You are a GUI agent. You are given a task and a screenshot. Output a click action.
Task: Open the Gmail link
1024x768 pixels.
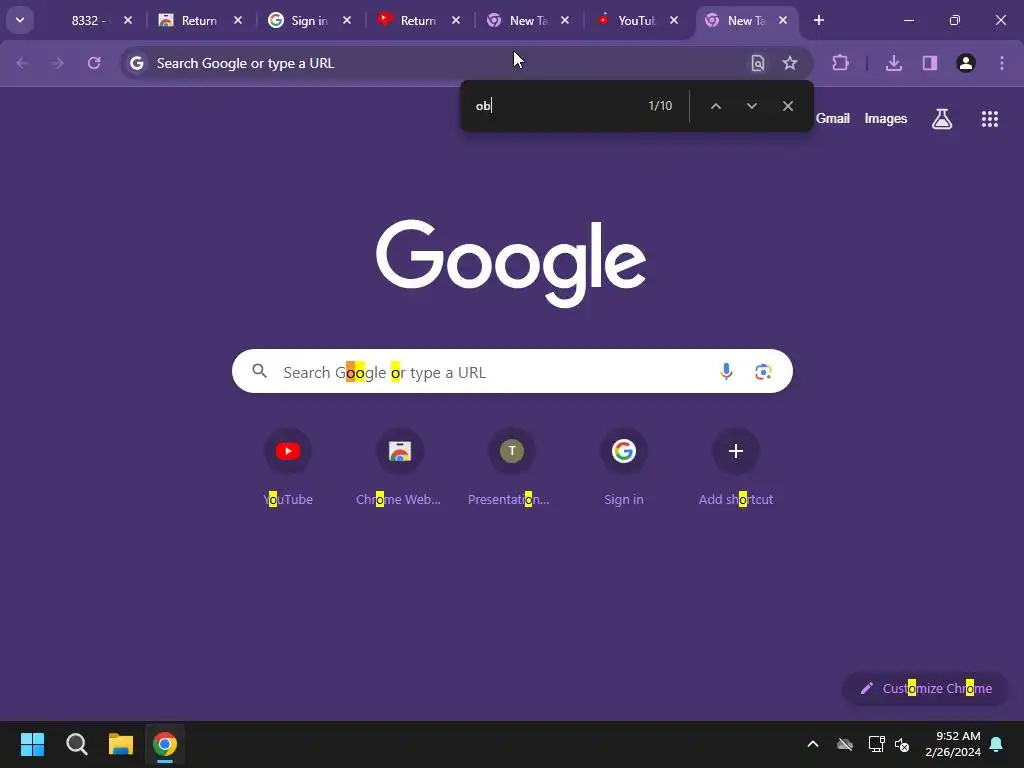833,118
